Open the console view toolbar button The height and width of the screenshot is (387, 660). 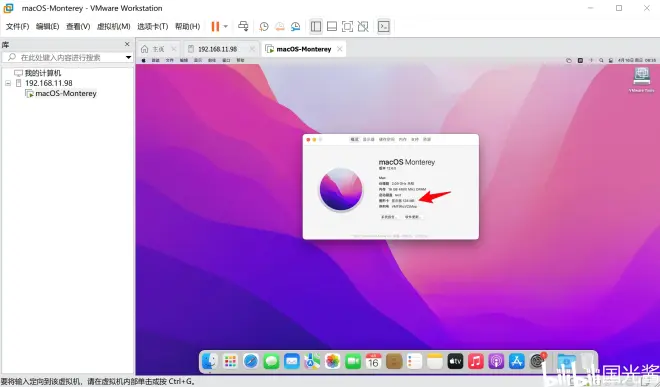click(383, 27)
